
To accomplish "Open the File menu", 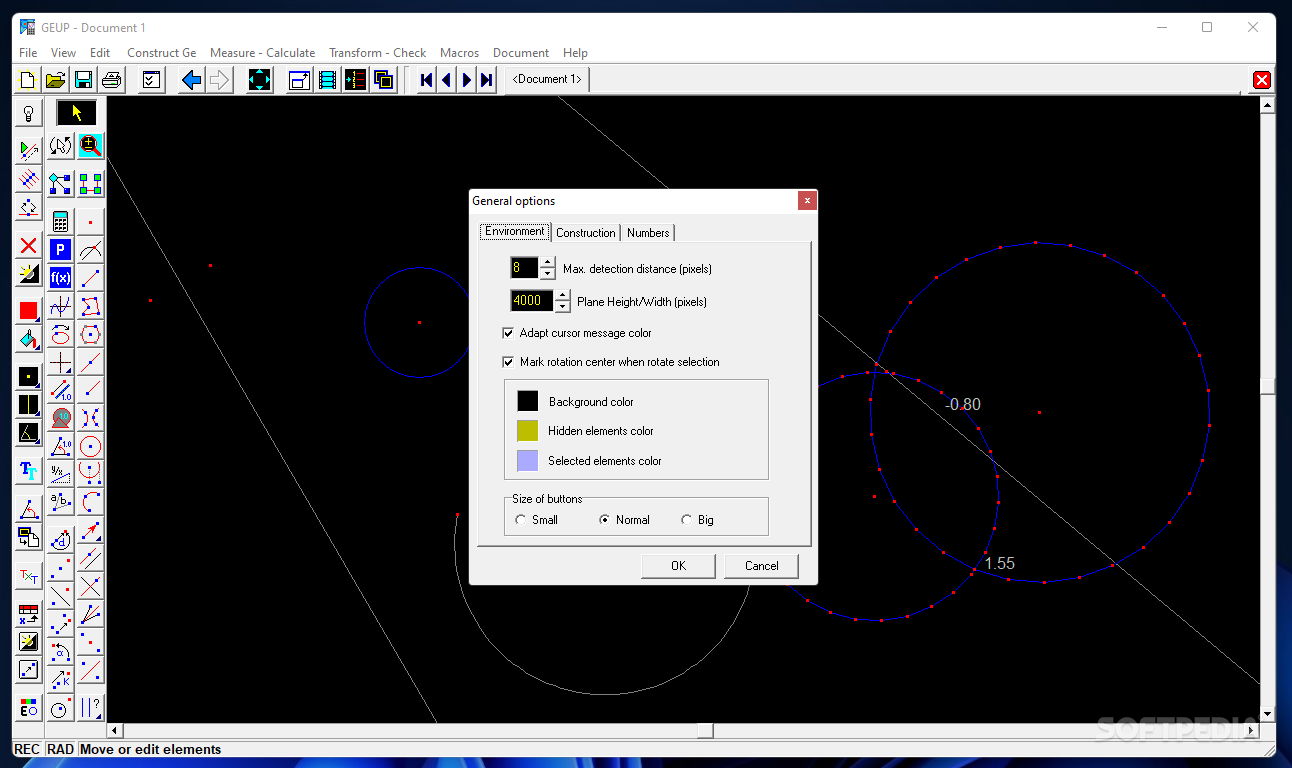I will pos(28,53).
